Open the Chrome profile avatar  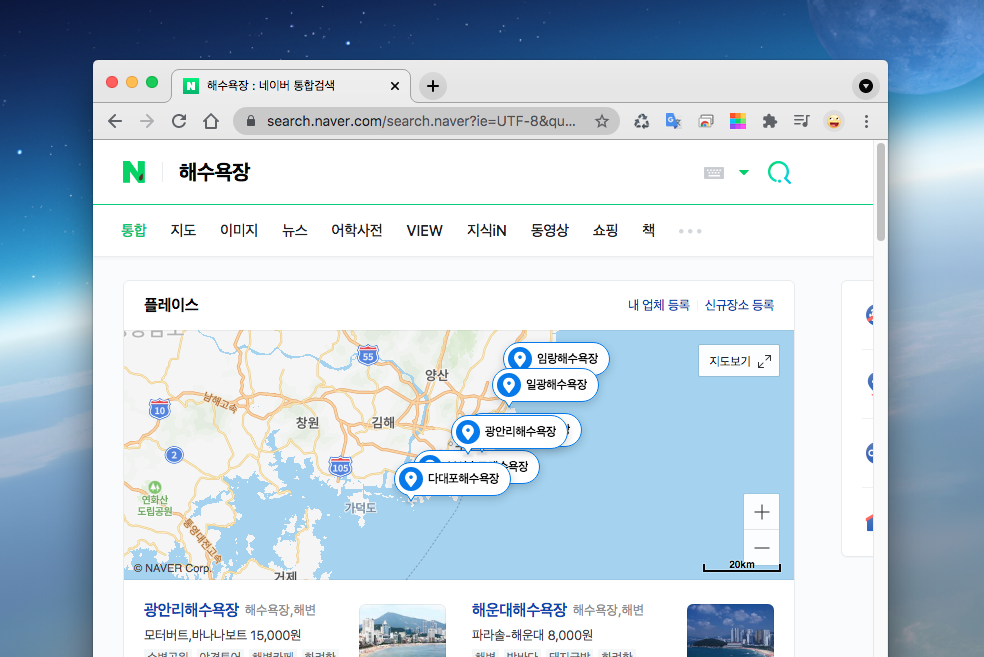point(834,121)
